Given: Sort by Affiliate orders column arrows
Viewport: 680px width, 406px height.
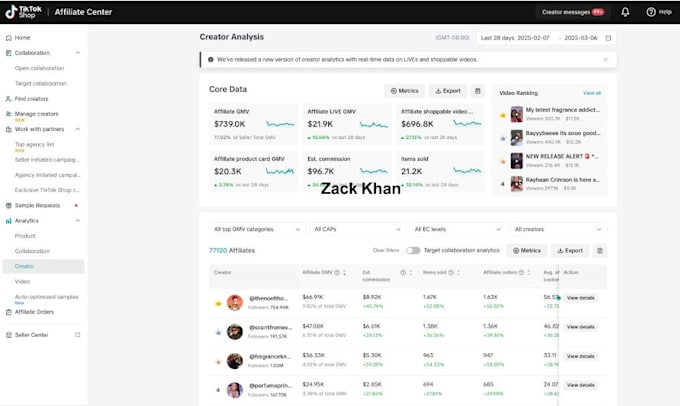Looking at the screenshot, I should (529, 273).
